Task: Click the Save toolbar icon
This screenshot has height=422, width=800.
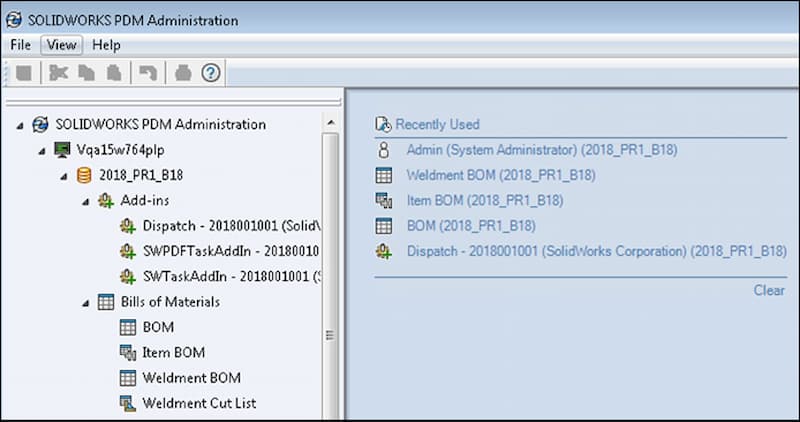Action: pyautogui.click(x=24, y=73)
